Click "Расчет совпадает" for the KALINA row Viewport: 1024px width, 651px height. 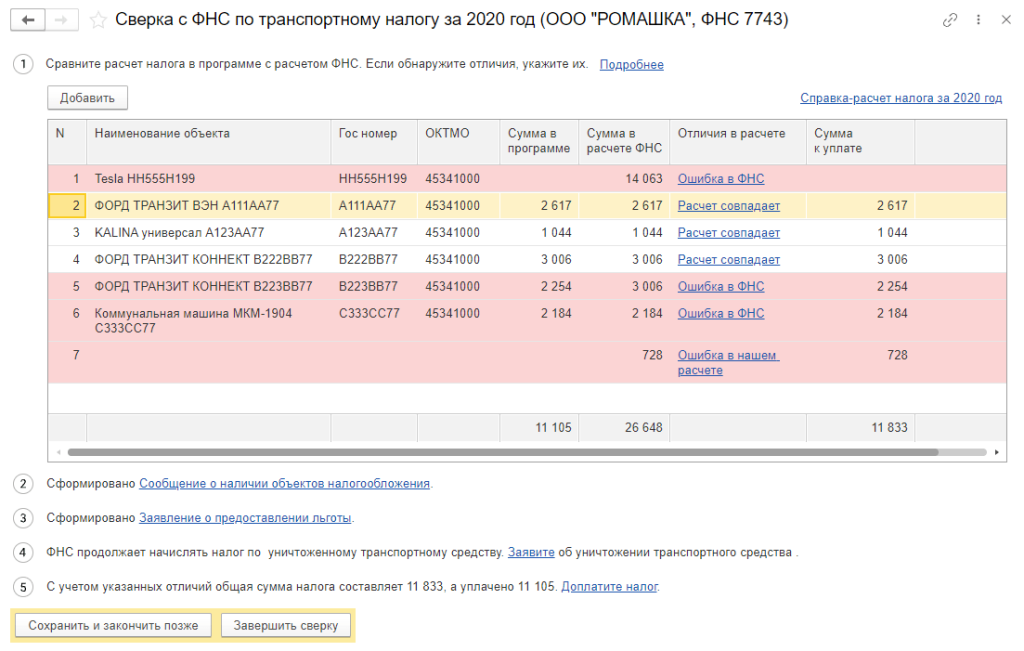point(728,233)
